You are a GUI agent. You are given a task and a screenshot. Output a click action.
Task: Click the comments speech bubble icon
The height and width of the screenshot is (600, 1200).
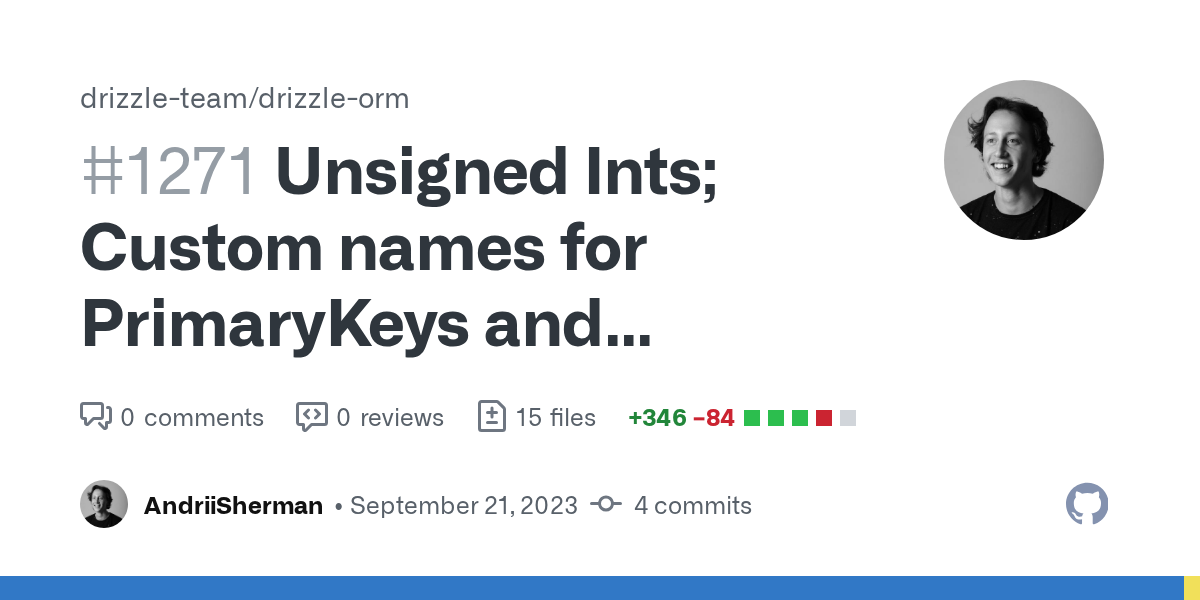95,416
